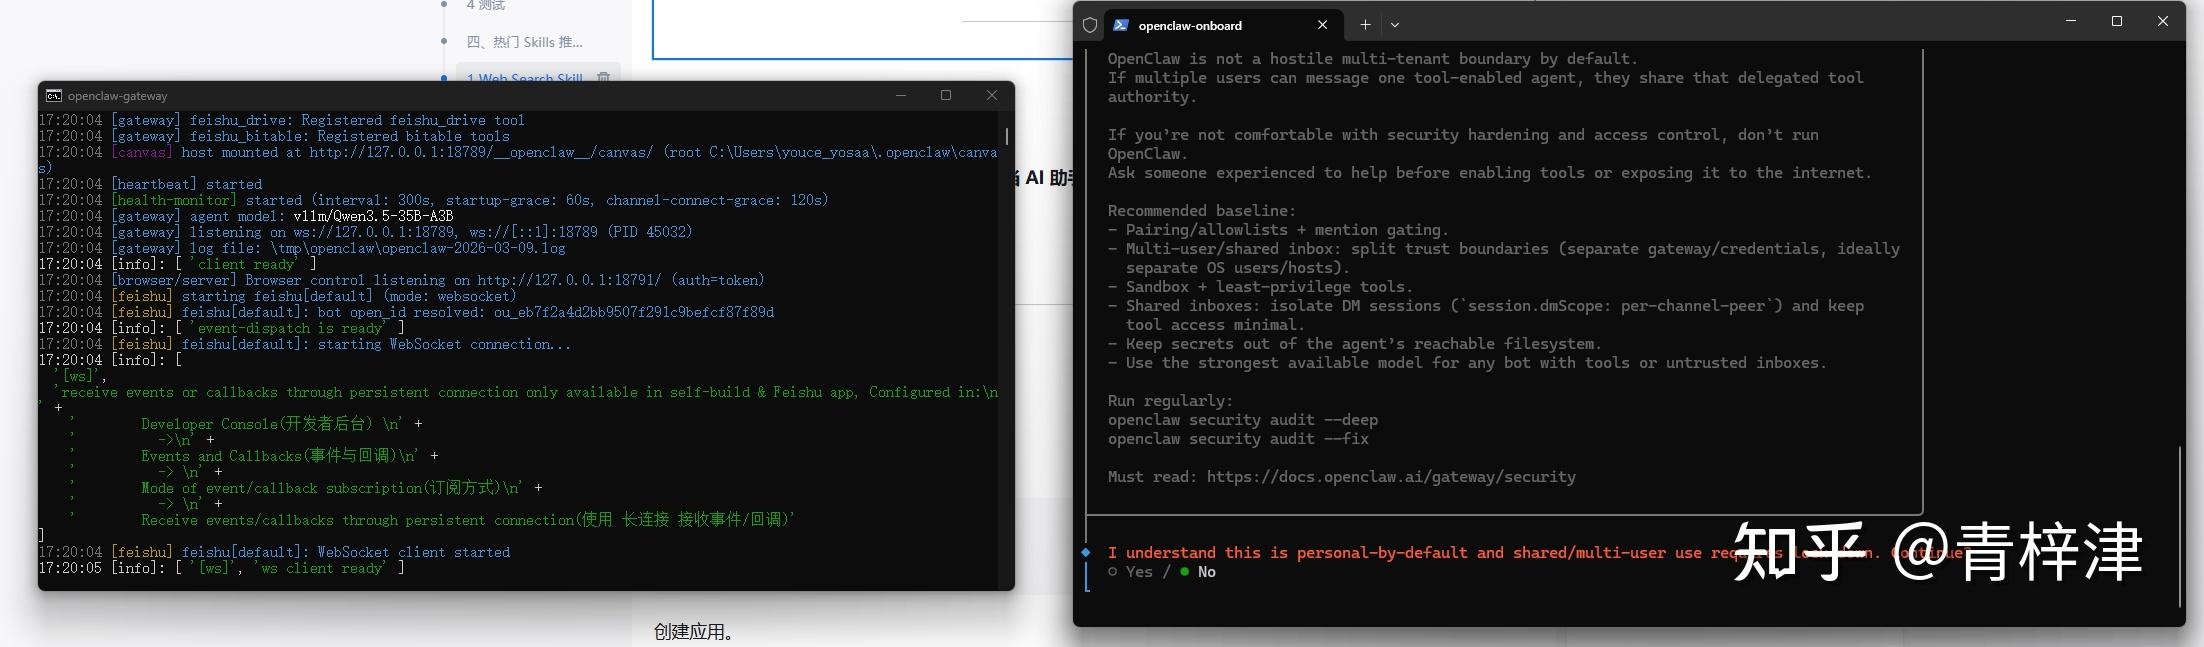The height and width of the screenshot is (647, 2204).
Task: Open the Browser control 127.0.0.1:18791 URL
Action: click(x=569, y=280)
